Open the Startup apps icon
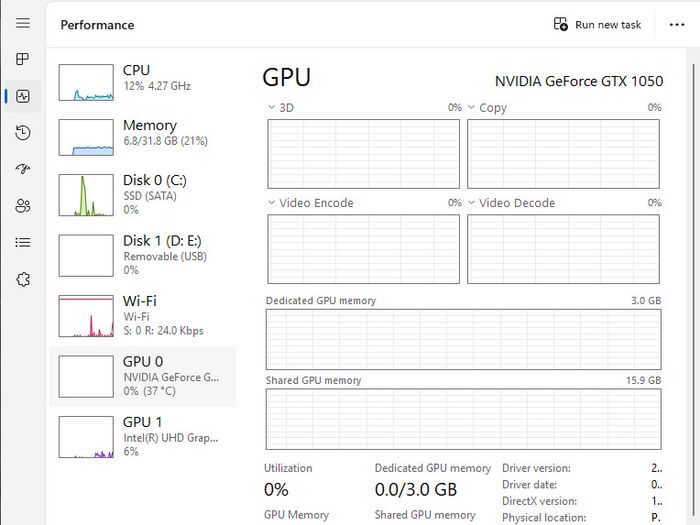This screenshot has height=525, width=700. point(23,169)
